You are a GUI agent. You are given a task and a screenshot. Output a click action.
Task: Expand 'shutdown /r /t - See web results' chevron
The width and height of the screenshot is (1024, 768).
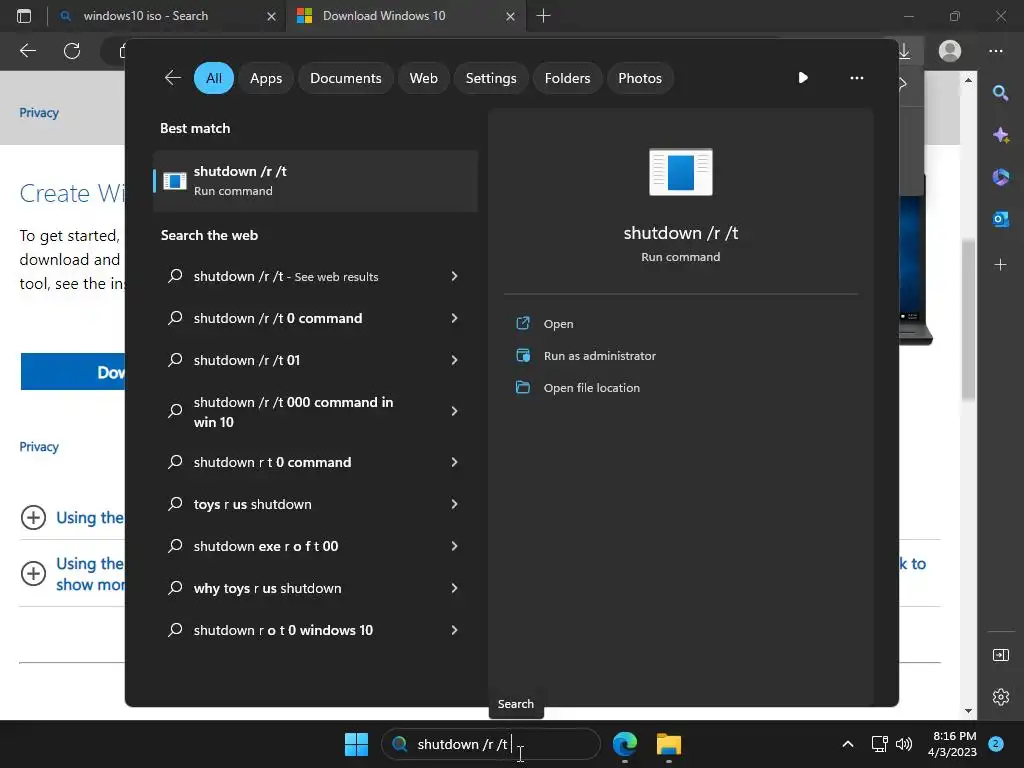(x=454, y=276)
